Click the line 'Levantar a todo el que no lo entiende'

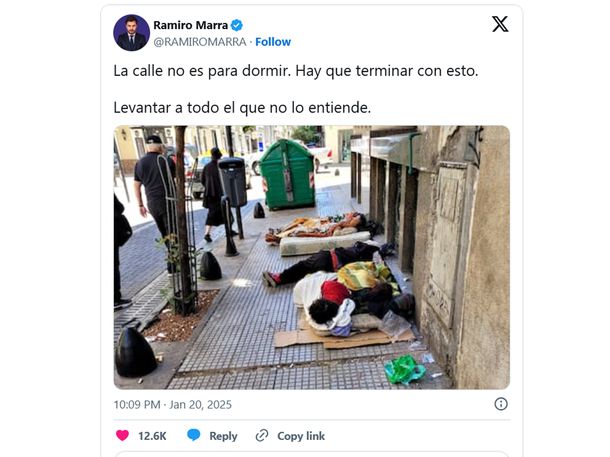coord(242,108)
